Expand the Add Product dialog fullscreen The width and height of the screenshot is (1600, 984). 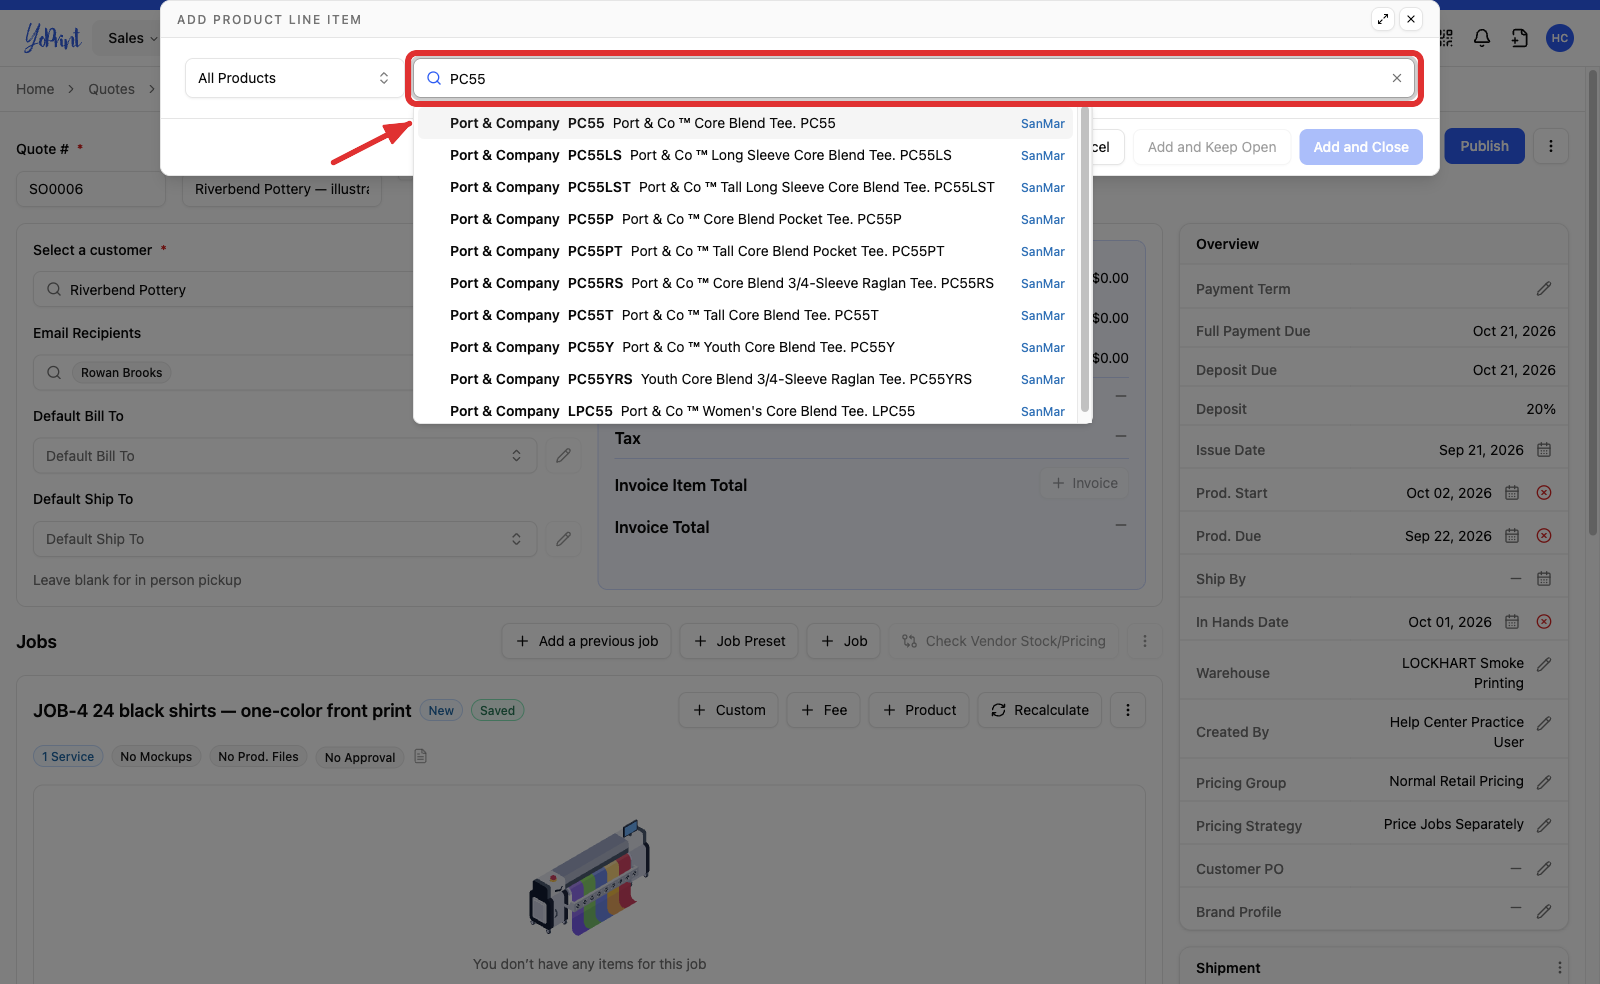(x=1383, y=19)
